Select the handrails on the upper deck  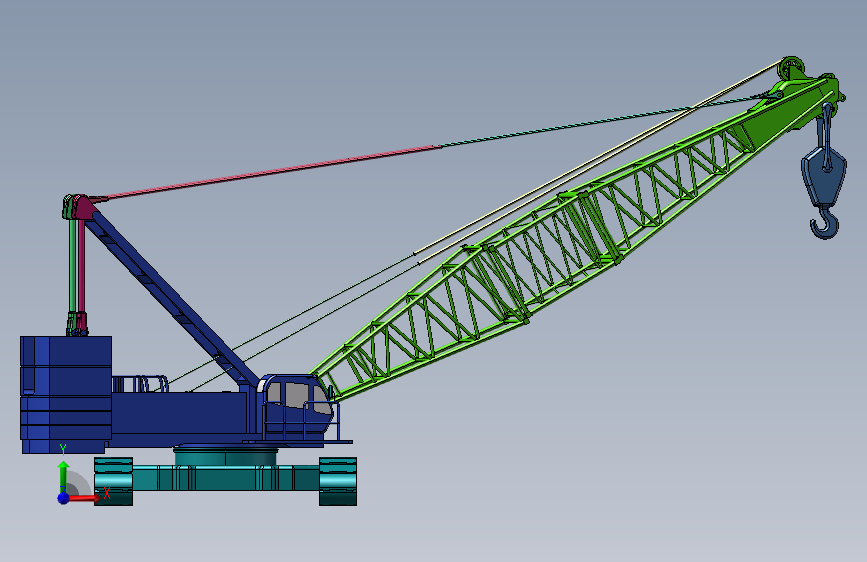tap(140, 384)
